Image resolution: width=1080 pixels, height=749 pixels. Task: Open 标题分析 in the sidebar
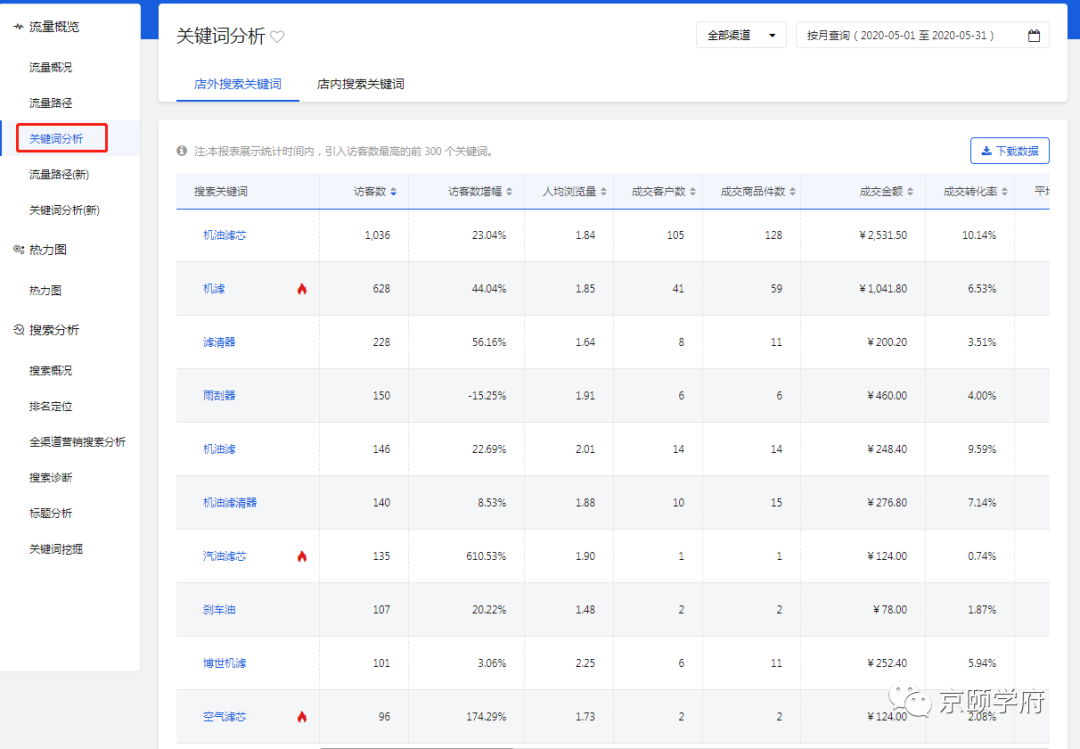tap(50, 513)
